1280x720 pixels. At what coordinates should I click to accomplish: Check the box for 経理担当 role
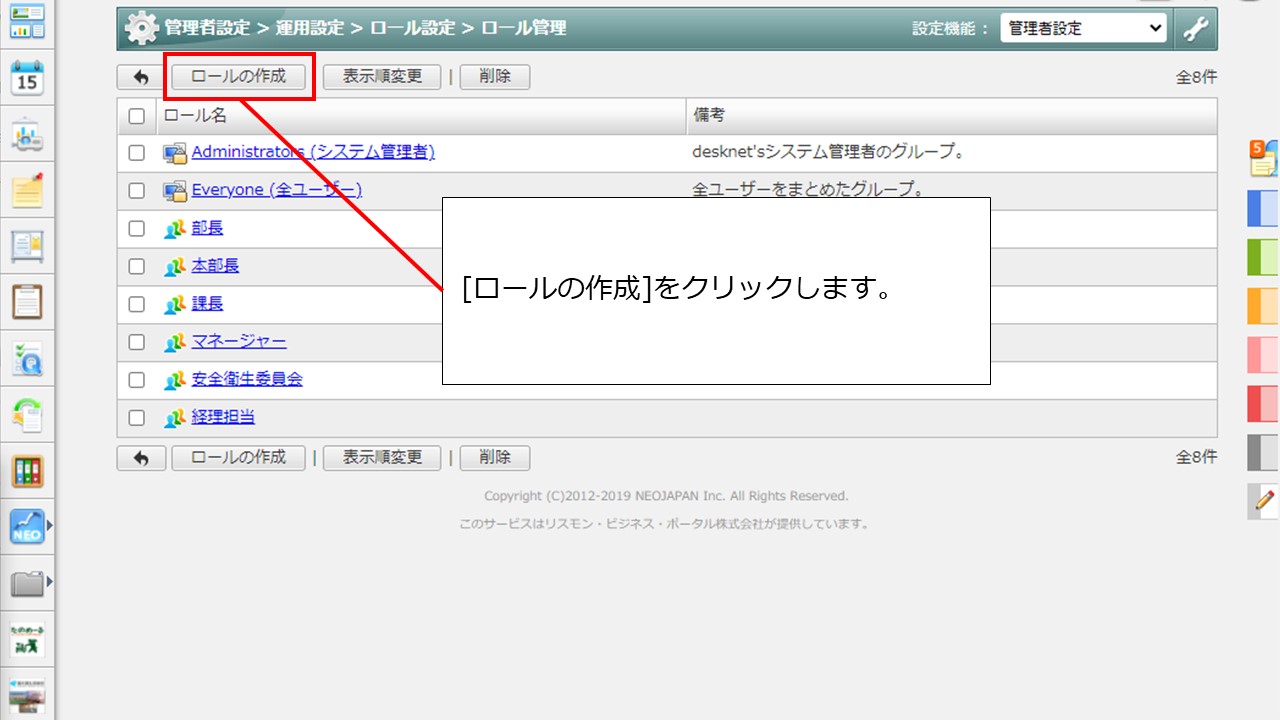(137, 418)
